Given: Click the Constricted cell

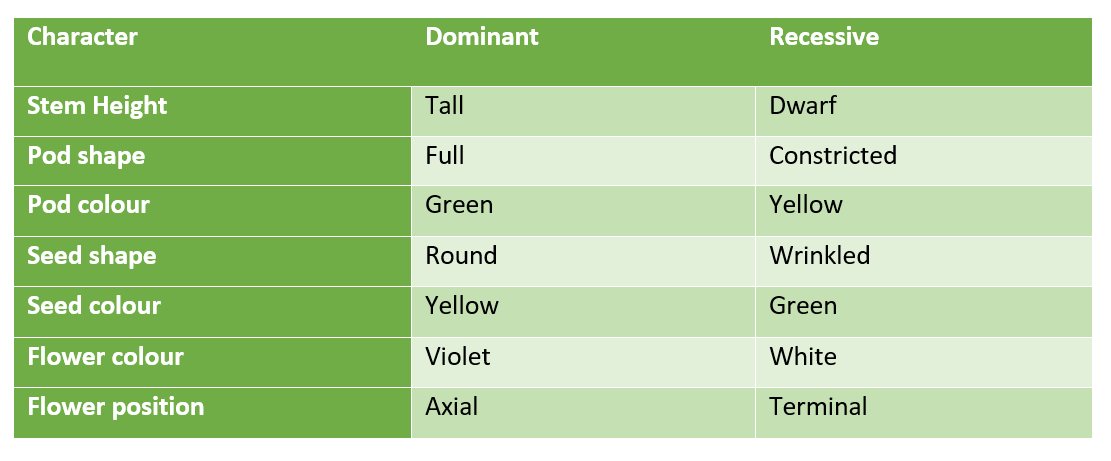Looking at the screenshot, I should pyautogui.click(x=833, y=156).
